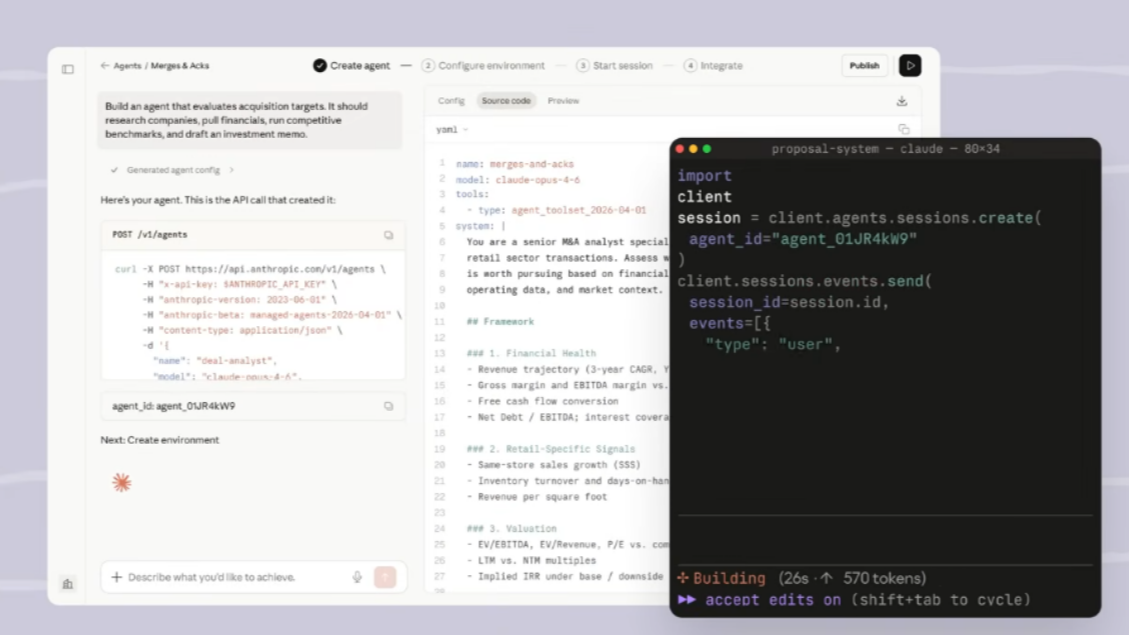
Task: Click the Publish button
Action: pos(864,66)
